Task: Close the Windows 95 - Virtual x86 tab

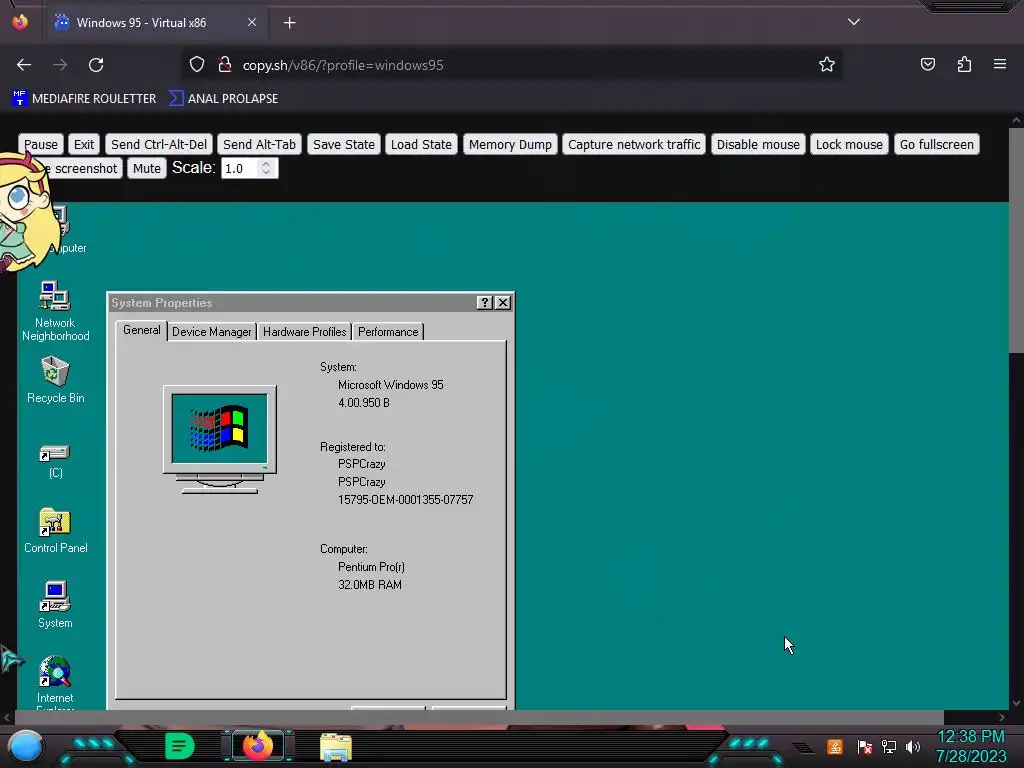Action: [252, 22]
